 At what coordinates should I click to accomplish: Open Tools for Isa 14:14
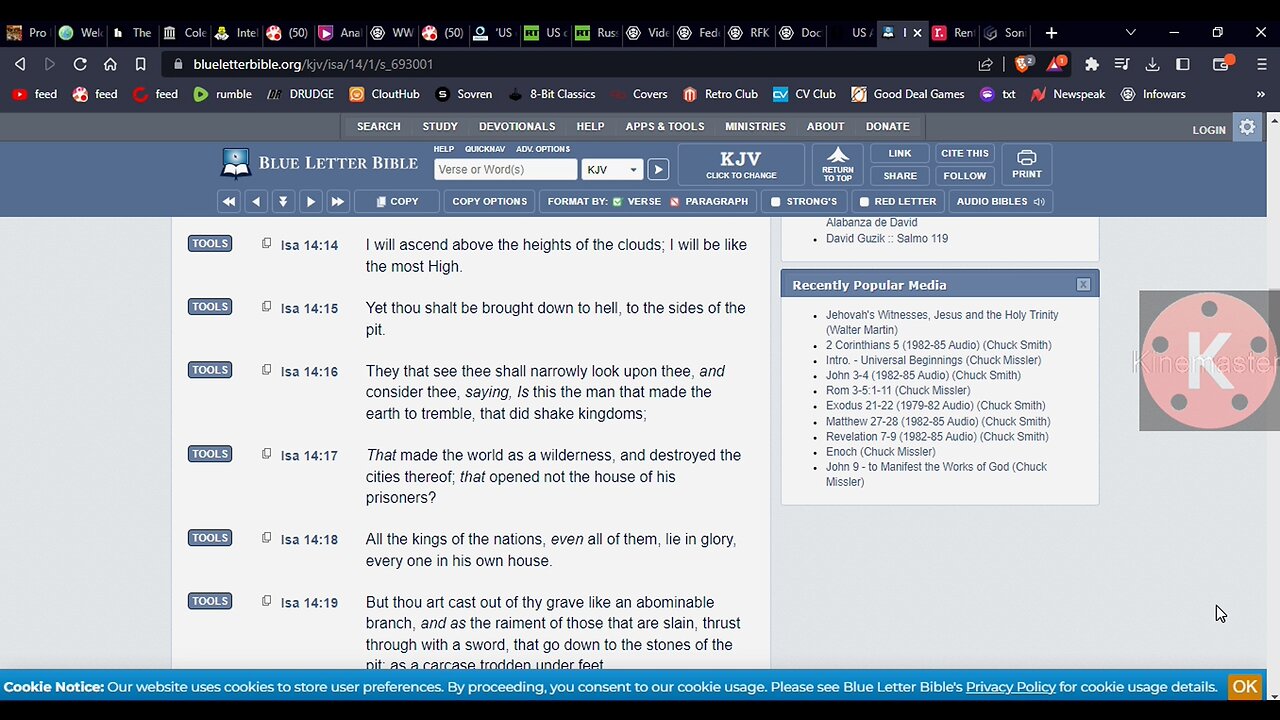tap(210, 243)
